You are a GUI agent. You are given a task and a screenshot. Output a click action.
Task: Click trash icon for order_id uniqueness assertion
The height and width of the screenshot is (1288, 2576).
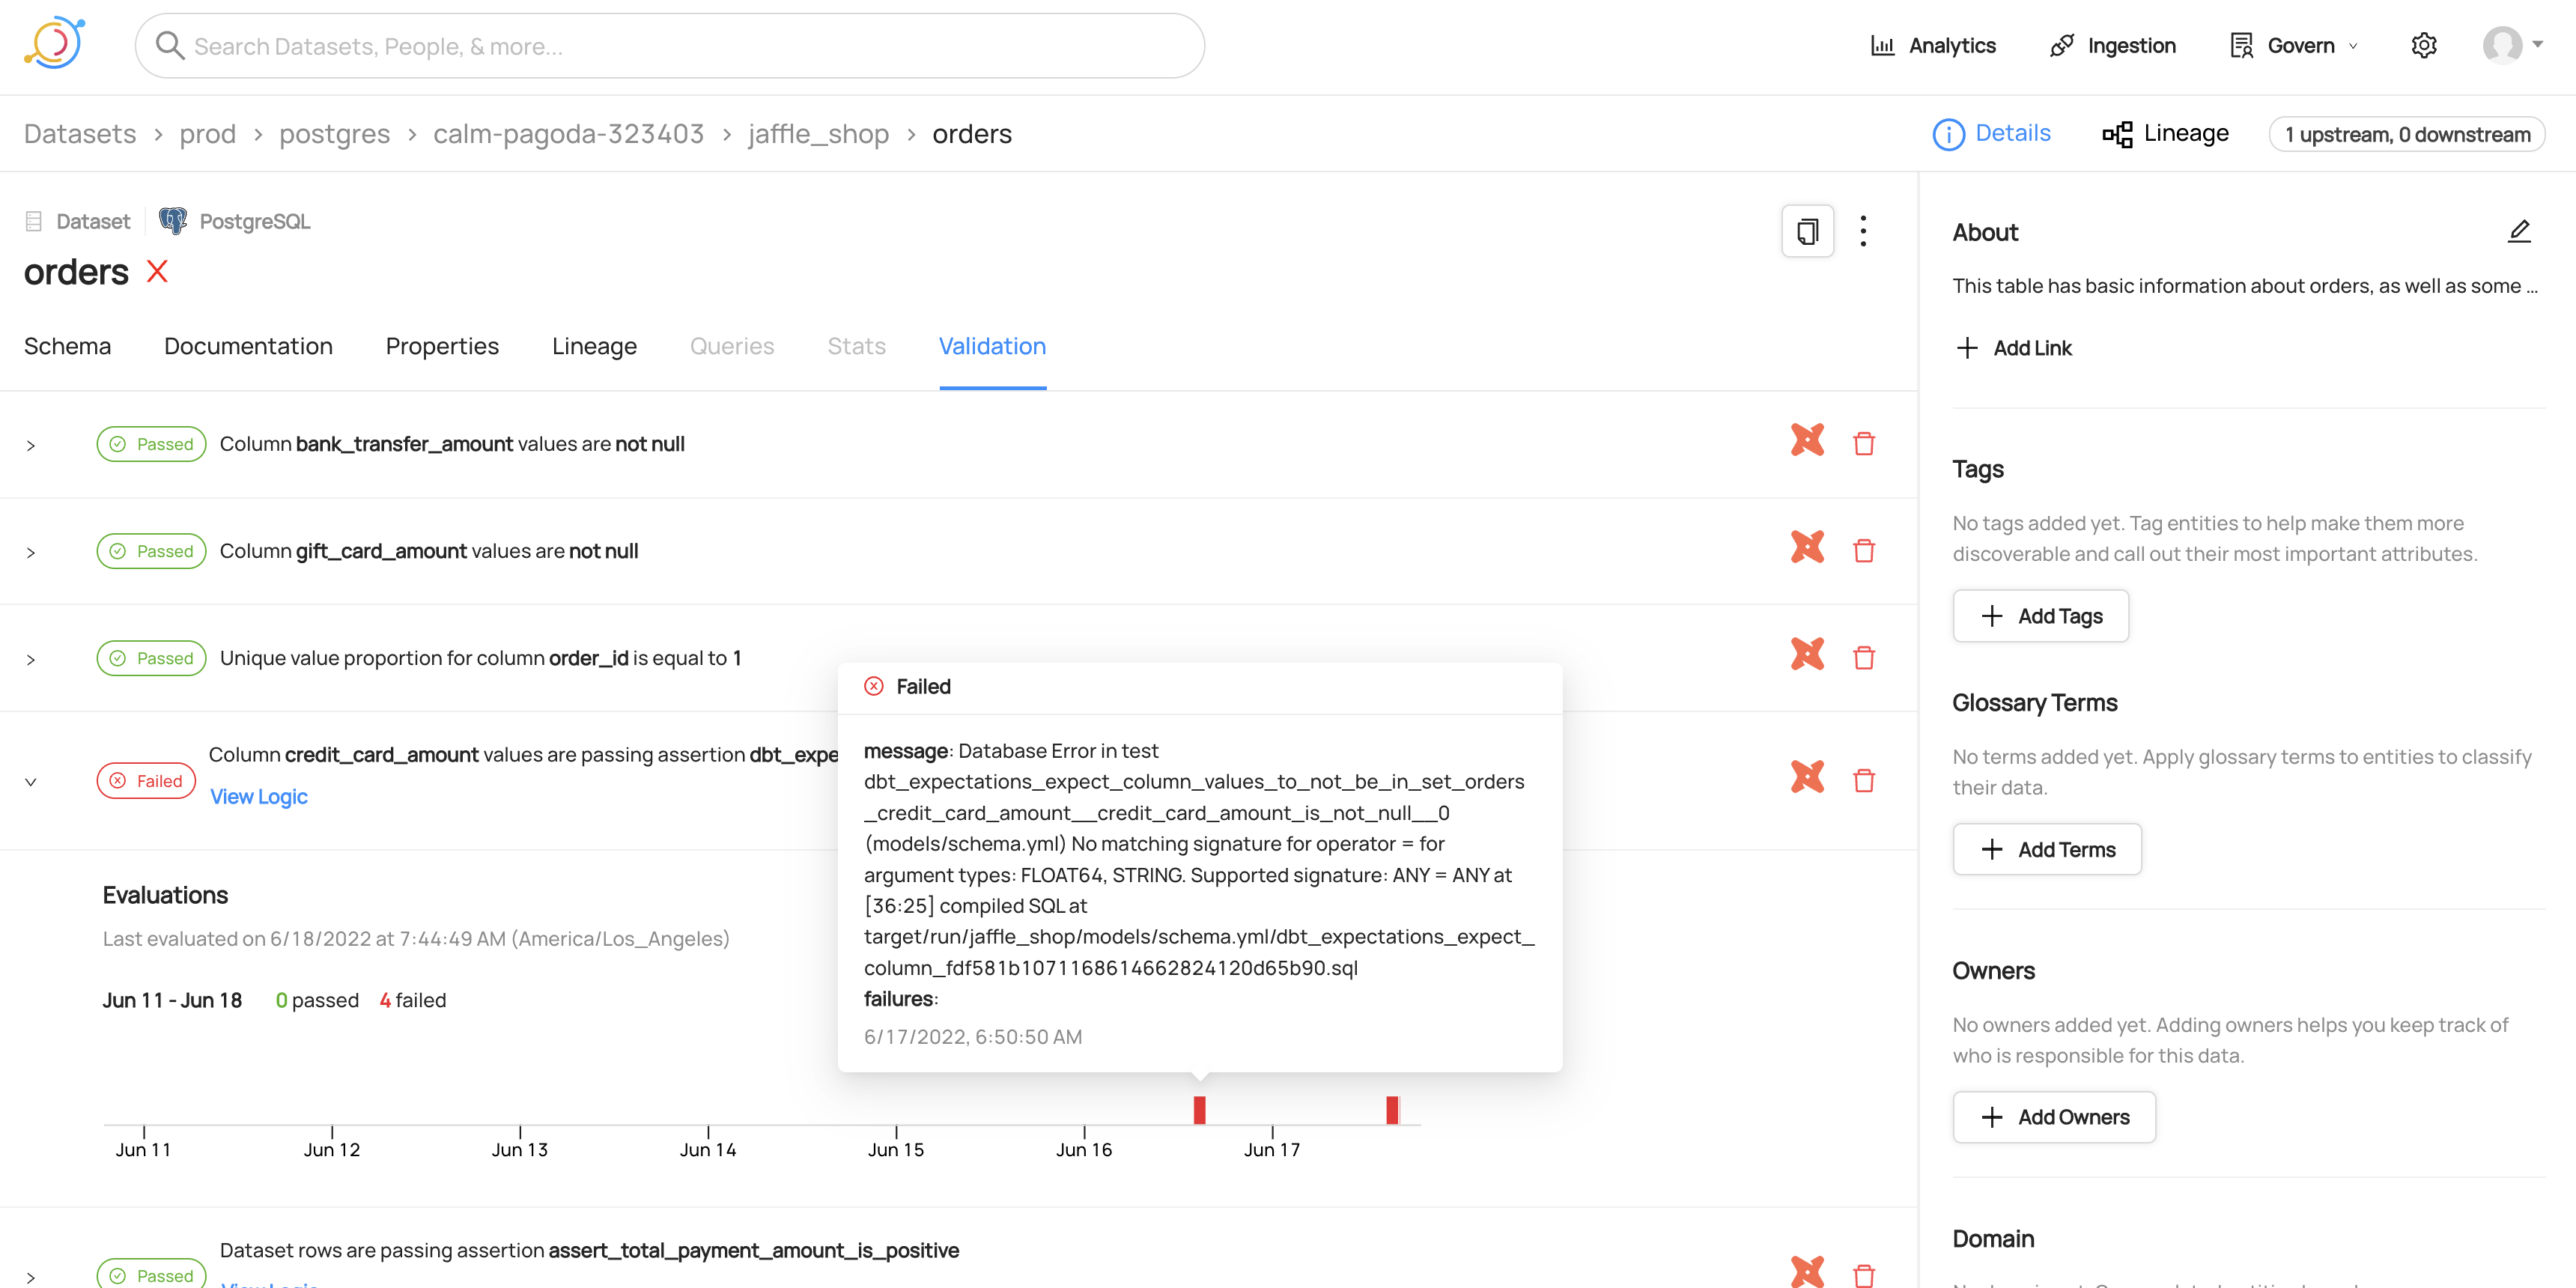(x=1863, y=658)
